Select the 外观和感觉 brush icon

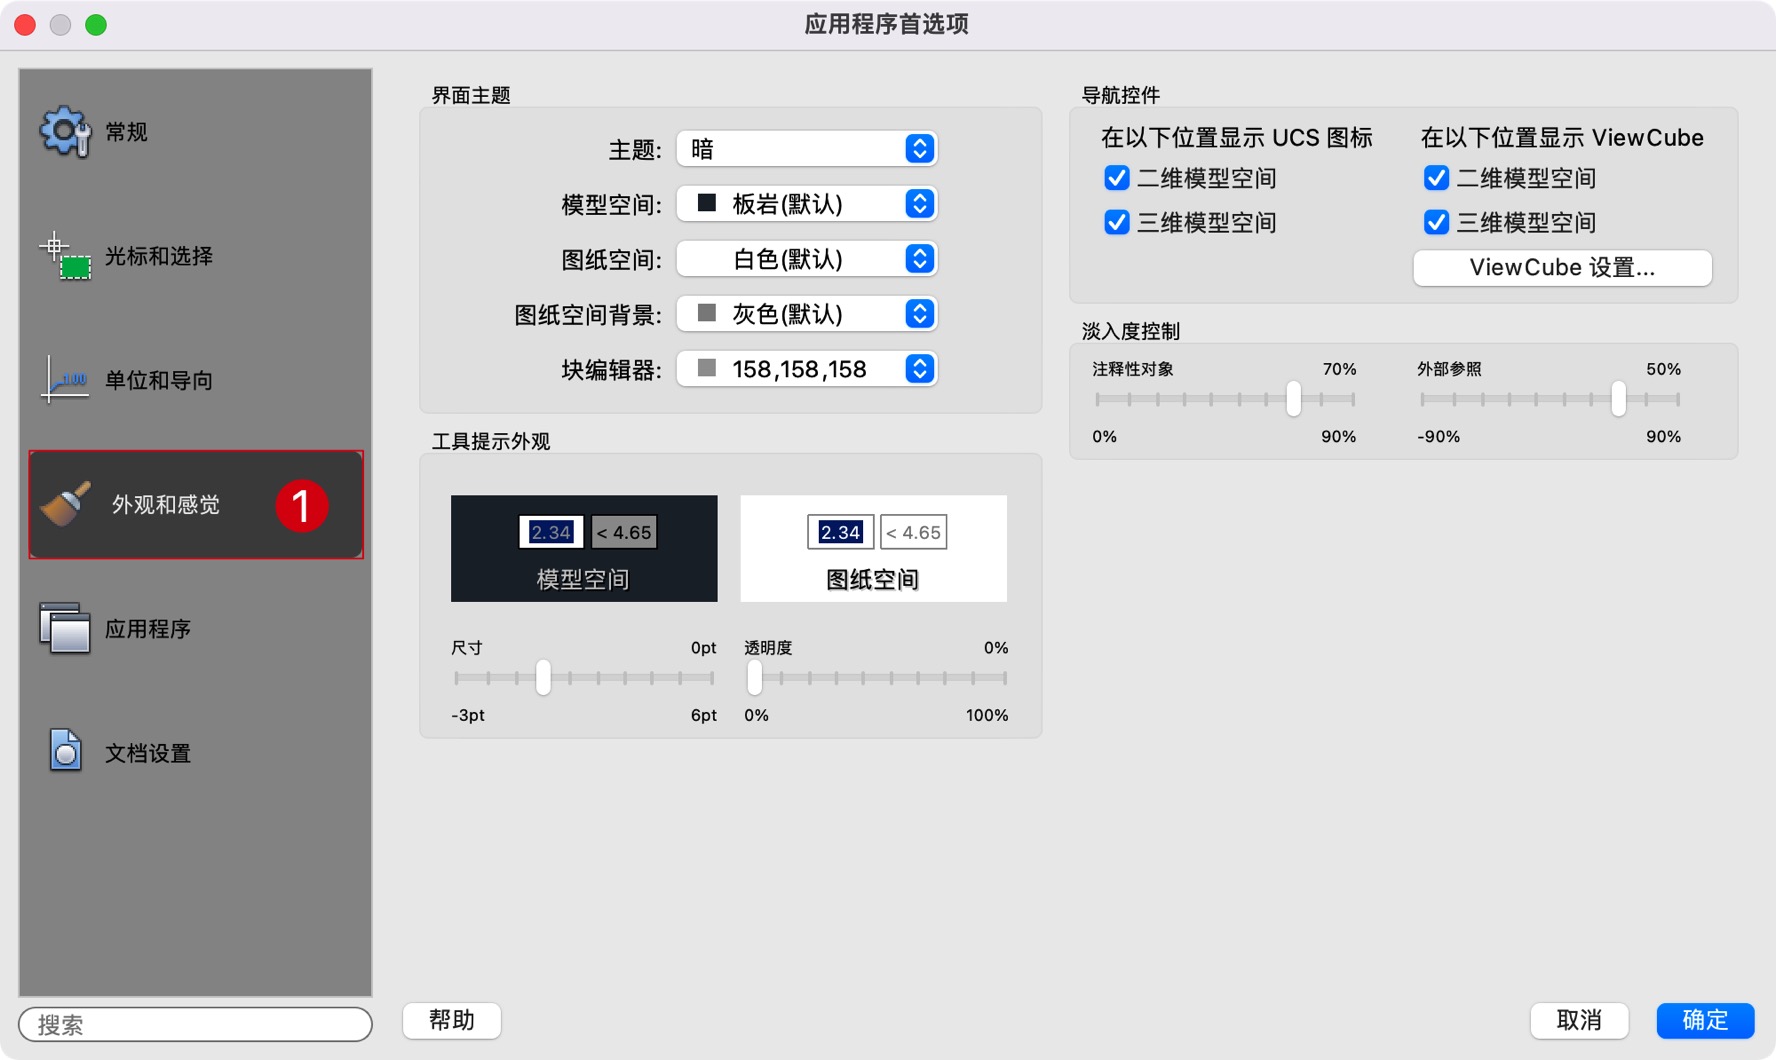(x=64, y=504)
